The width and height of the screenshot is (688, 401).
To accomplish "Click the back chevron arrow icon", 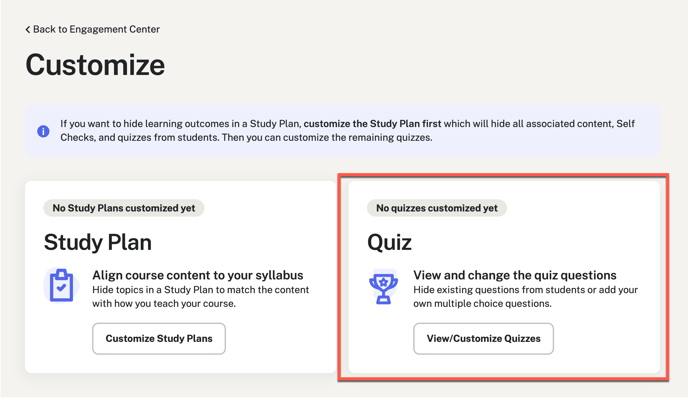I will tap(28, 30).
